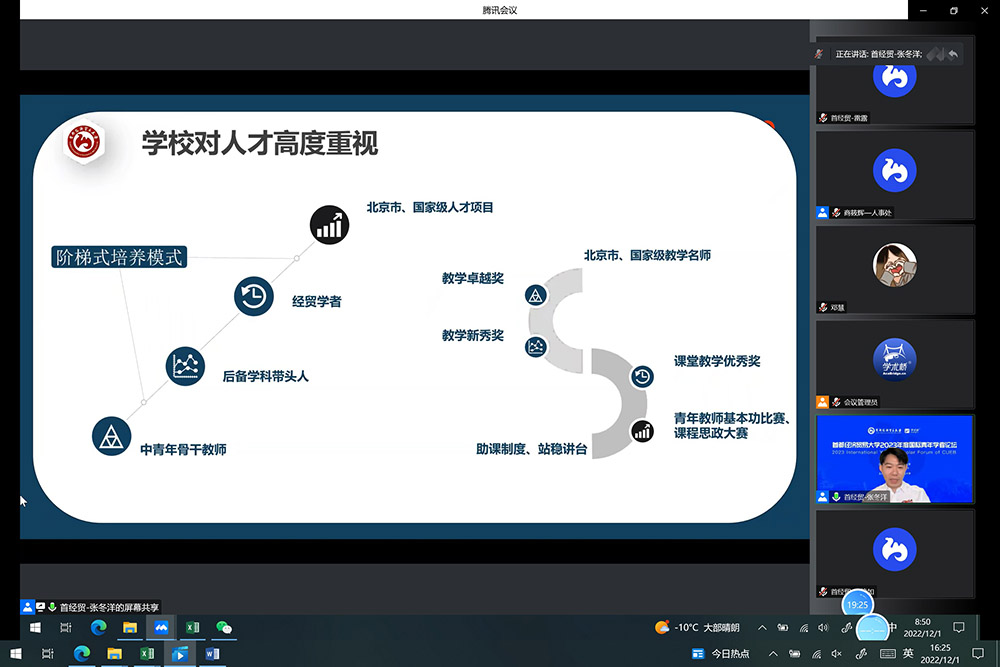Viewport: 1000px width, 667px height.
Task: Click the text 助课制度、站稳讲台 on the slide
Action: pos(531,449)
